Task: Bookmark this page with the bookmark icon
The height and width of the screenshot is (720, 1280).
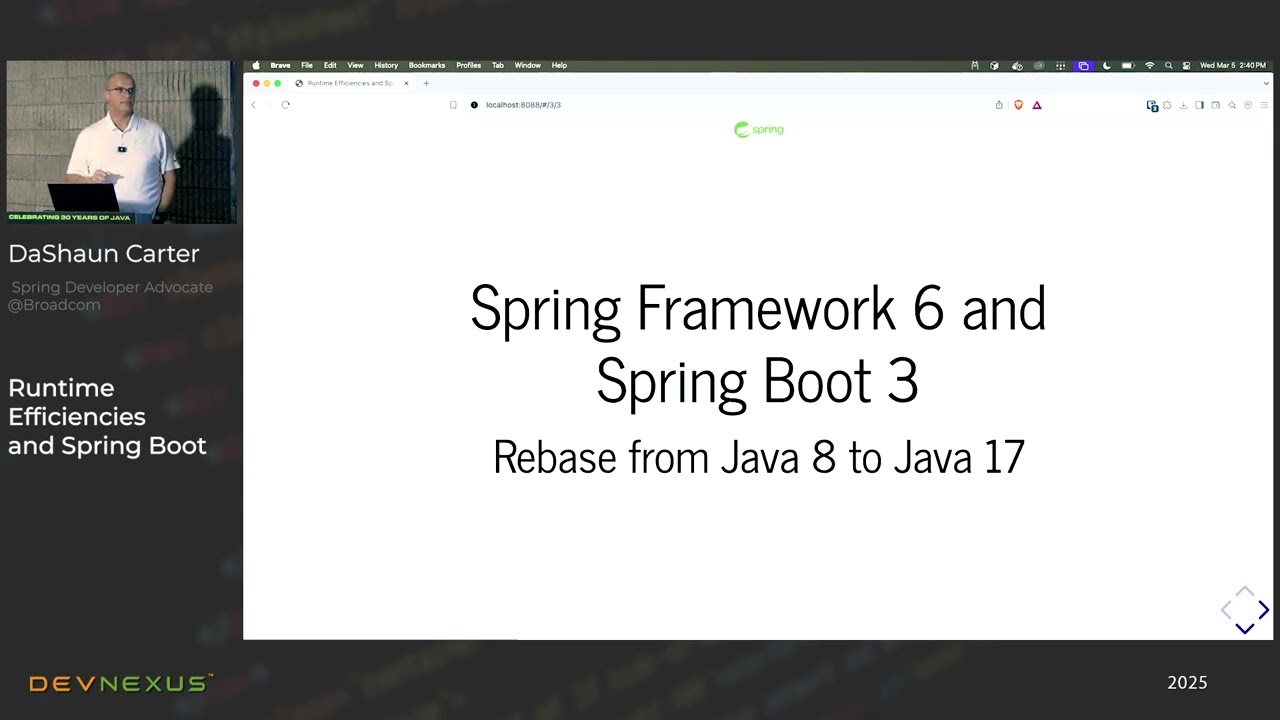Action: [453, 105]
